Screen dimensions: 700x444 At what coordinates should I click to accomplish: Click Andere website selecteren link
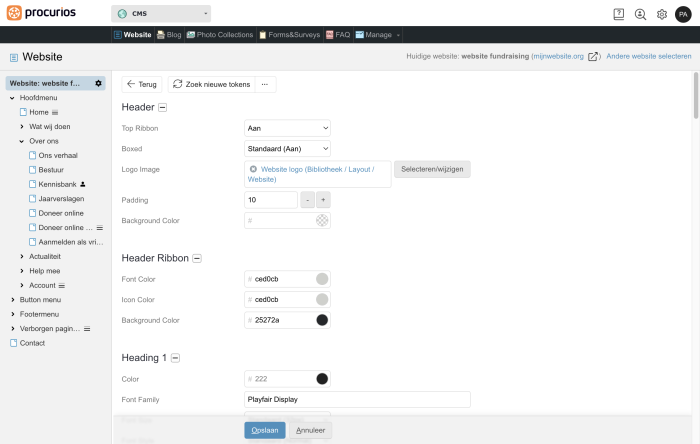(649, 56)
